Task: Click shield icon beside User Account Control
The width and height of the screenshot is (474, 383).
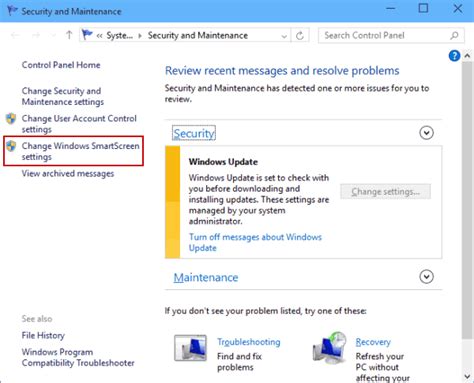Action: [11, 118]
